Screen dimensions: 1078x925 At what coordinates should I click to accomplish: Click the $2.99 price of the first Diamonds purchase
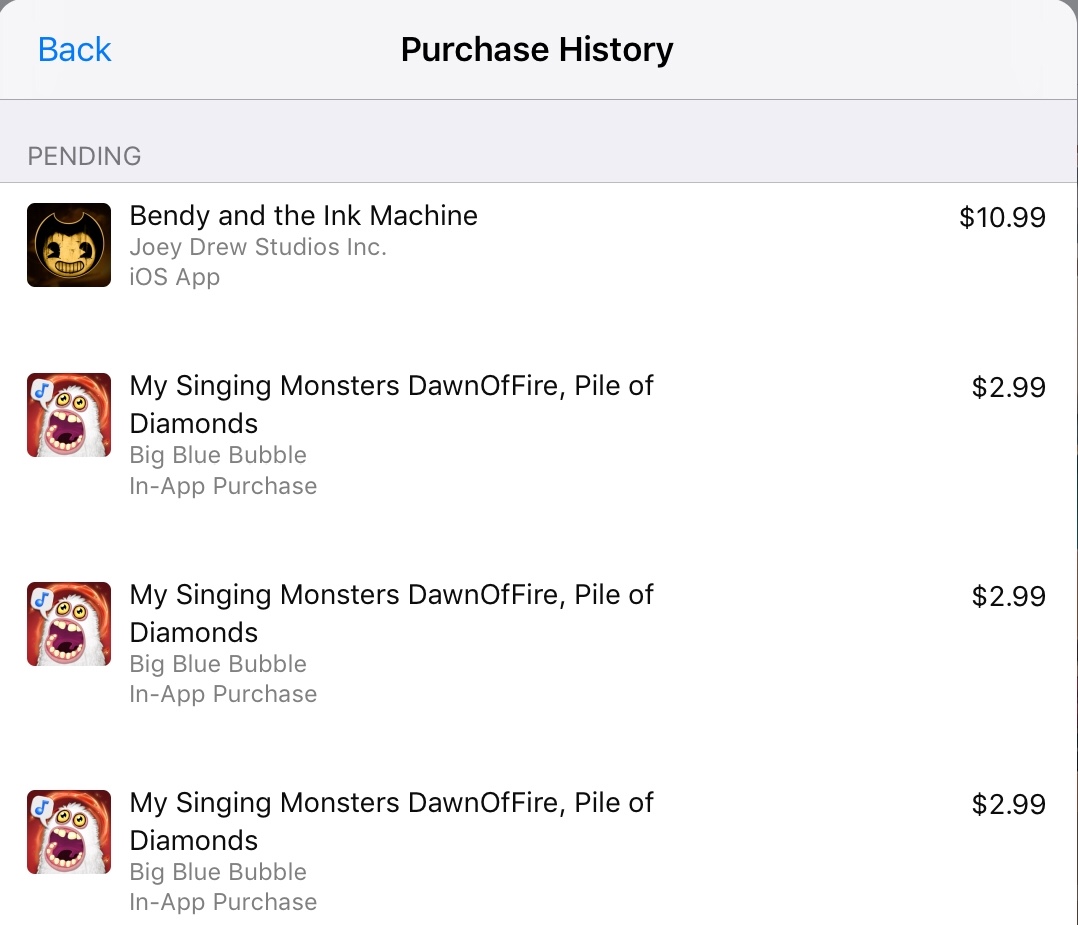(x=1008, y=388)
